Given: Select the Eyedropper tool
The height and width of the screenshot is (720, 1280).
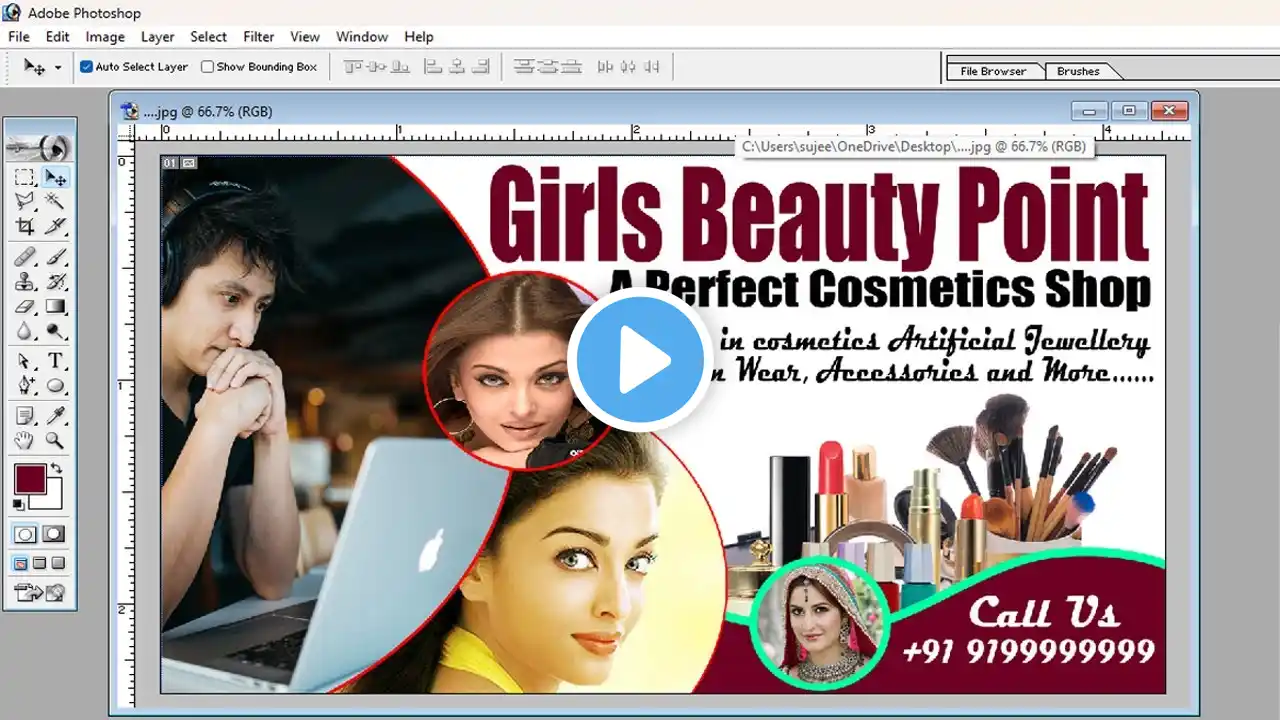Looking at the screenshot, I should [56, 415].
